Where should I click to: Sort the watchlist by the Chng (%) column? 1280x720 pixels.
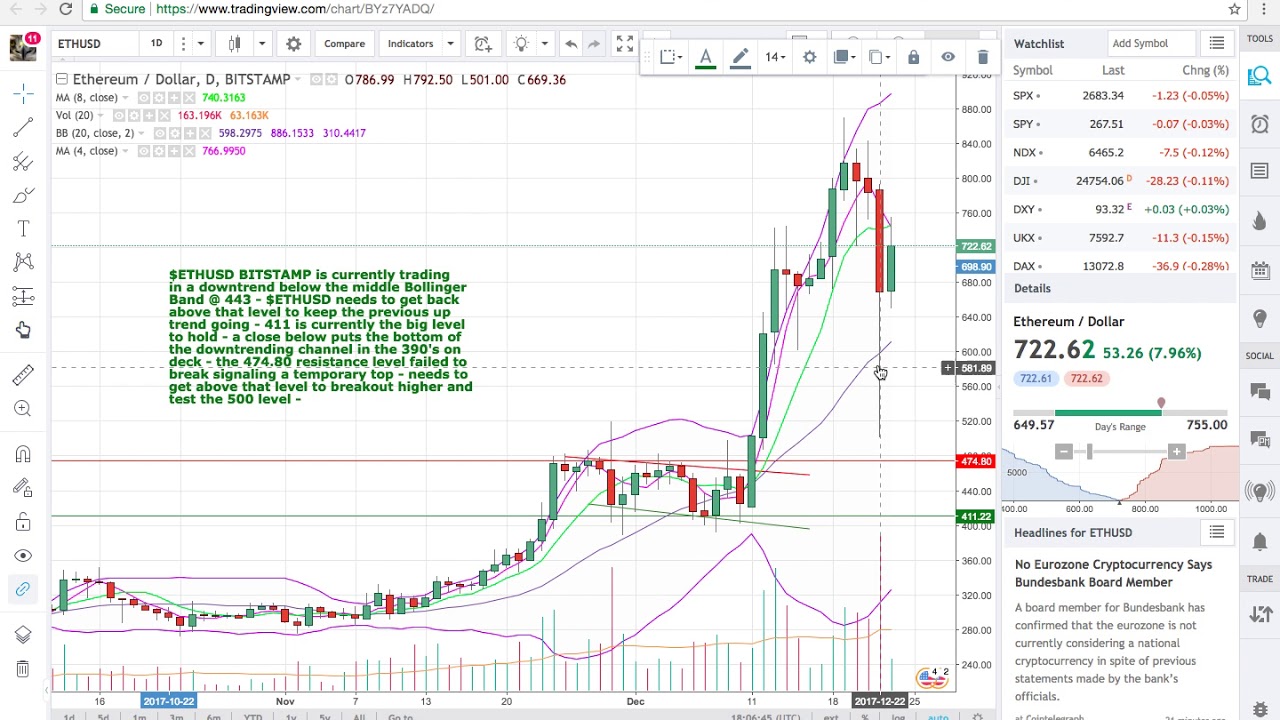1205,70
